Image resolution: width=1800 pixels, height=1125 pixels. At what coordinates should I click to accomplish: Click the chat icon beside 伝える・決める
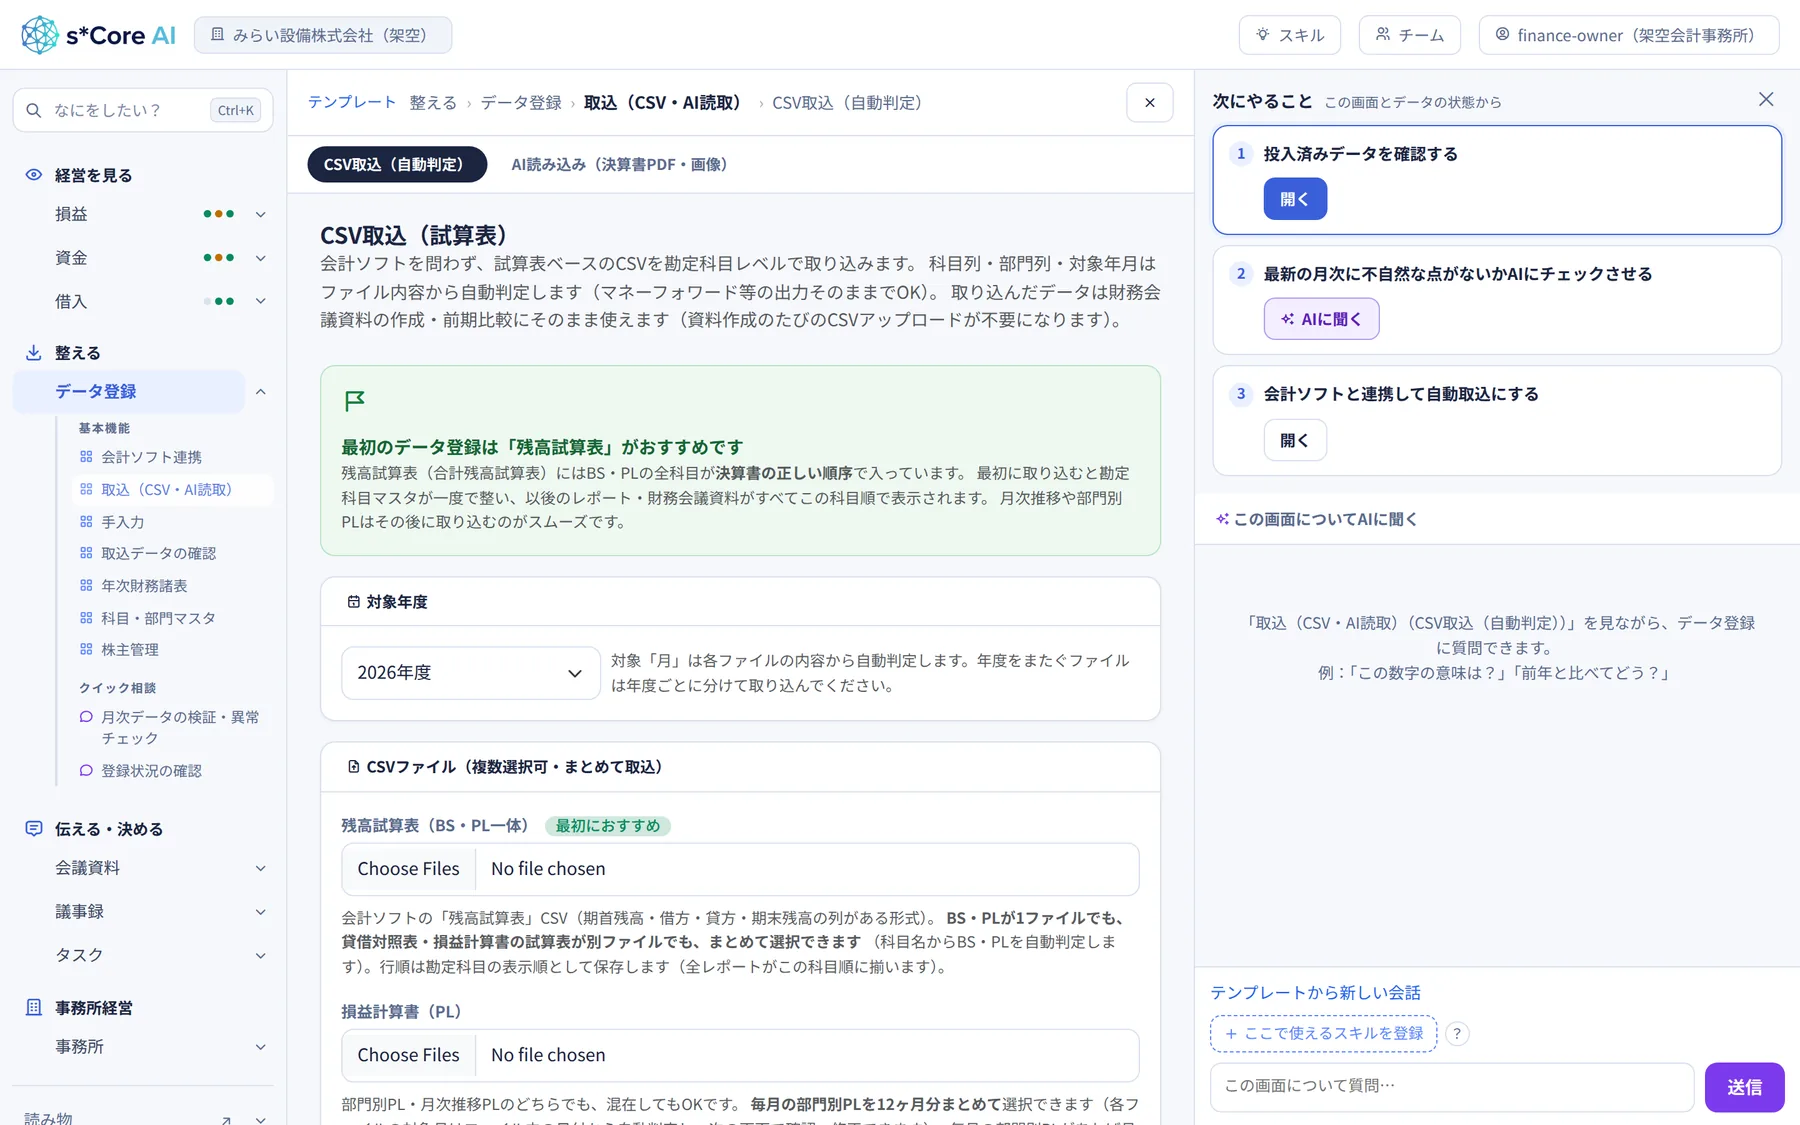point(34,829)
